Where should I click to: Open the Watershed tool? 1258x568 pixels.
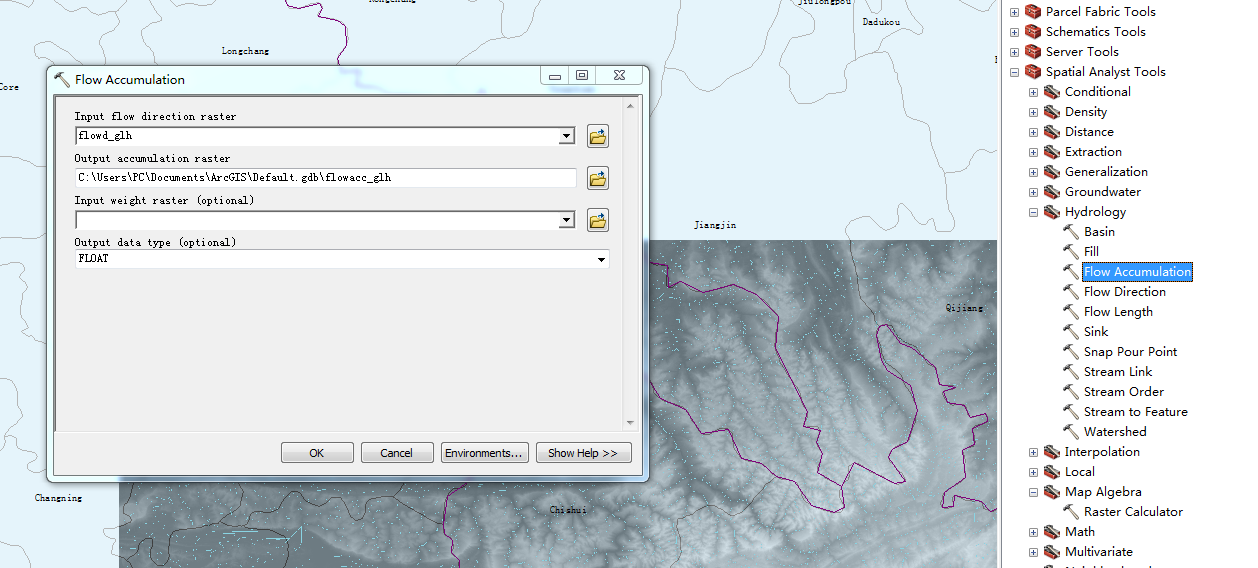click(1115, 432)
